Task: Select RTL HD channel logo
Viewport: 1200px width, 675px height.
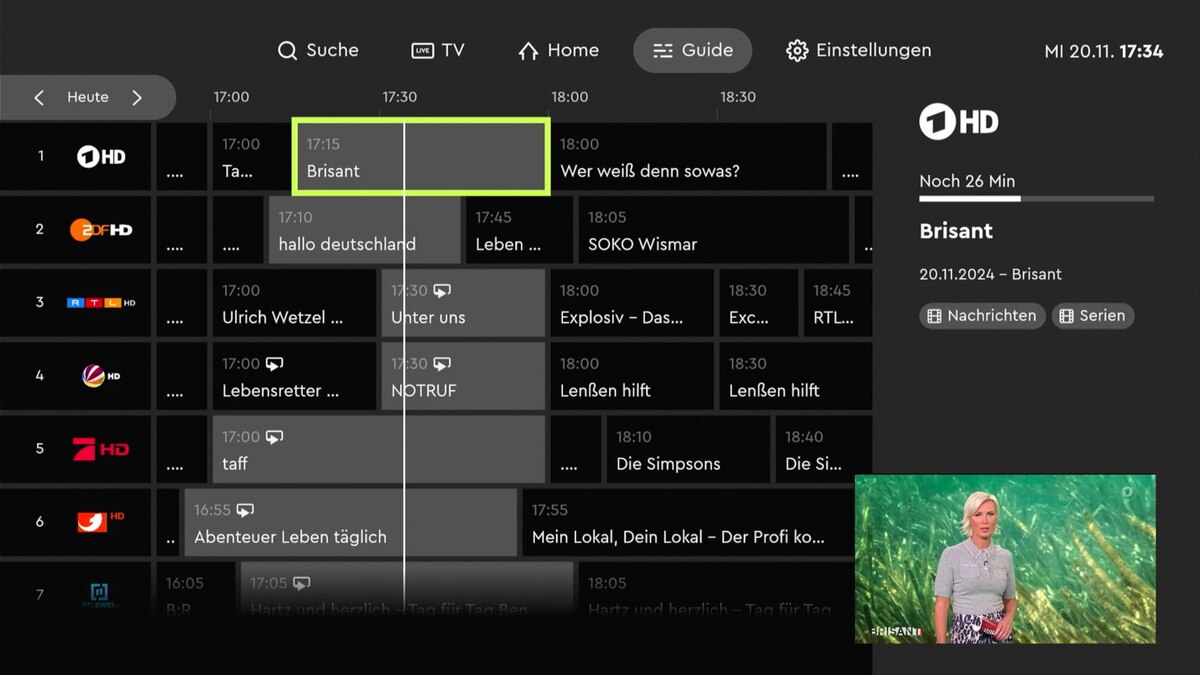Action: coord(102,302)
